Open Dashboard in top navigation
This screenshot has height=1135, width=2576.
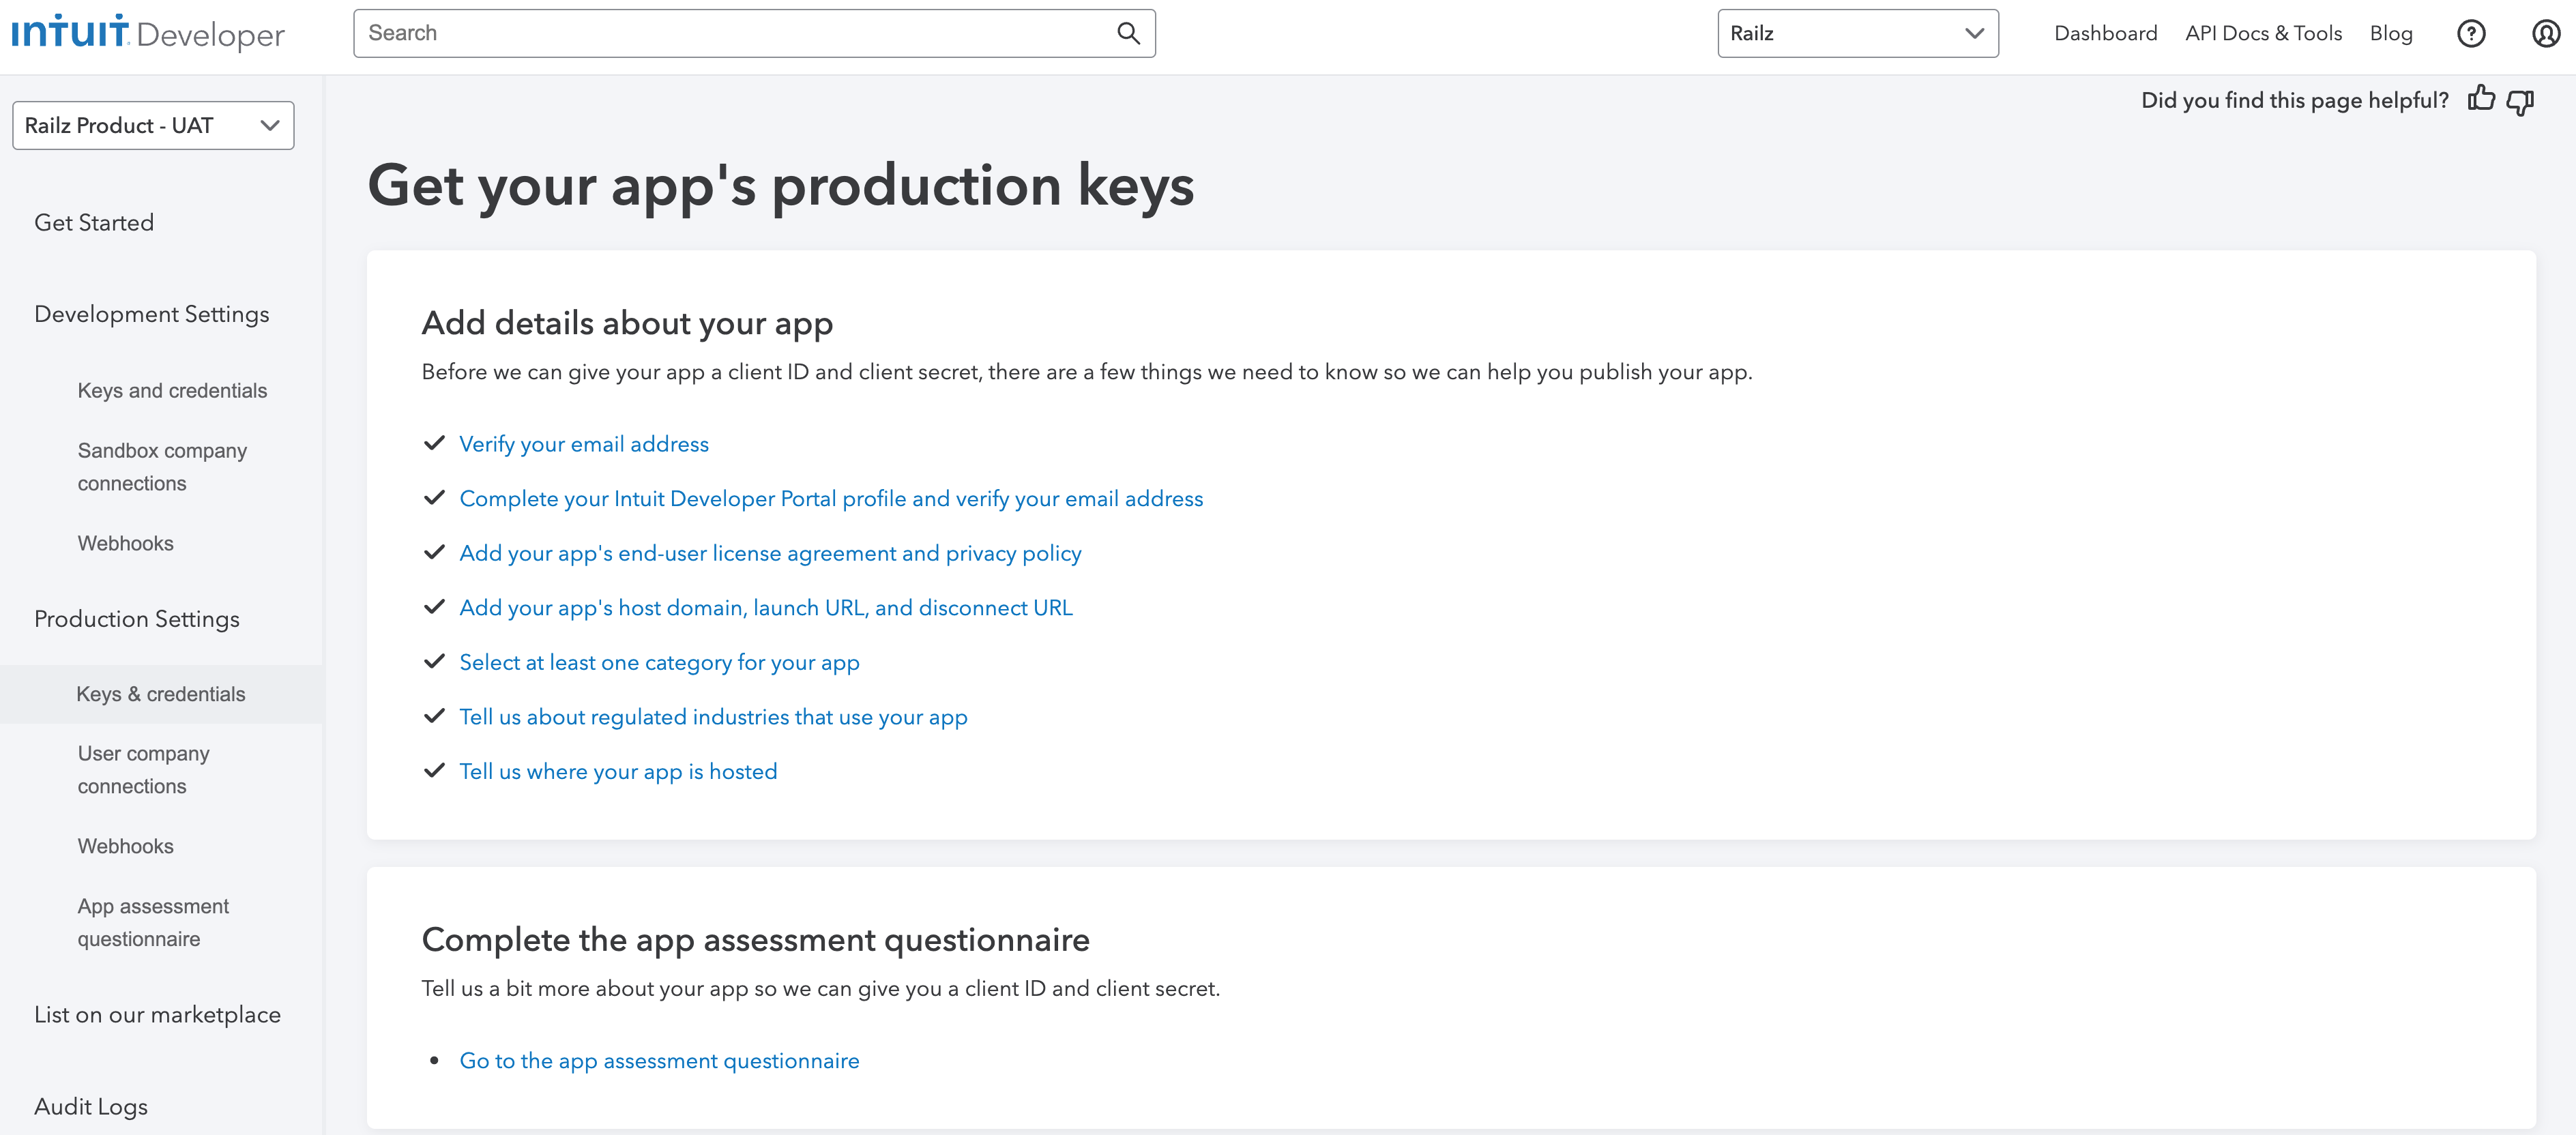(2105, 34)
